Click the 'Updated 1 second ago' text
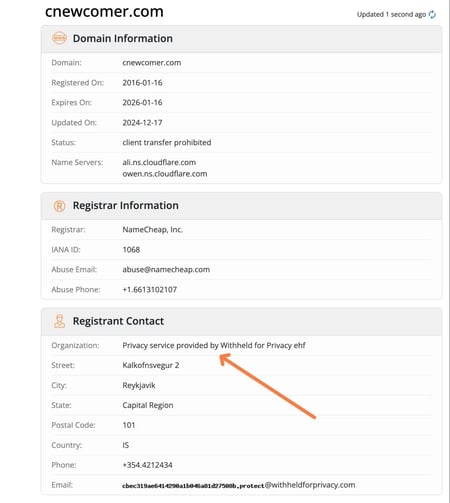This screenshot has width=450, height=503. [391, 14]
